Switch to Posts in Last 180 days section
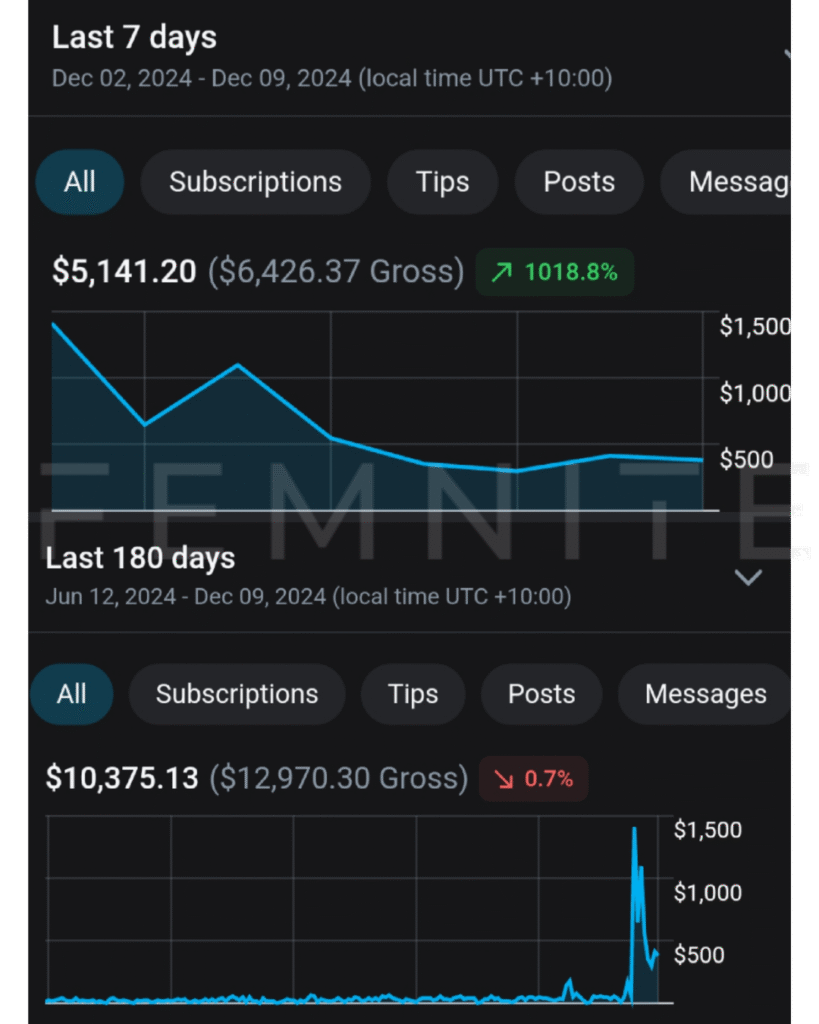819x1024 pixels. click(x=541, y=694)
